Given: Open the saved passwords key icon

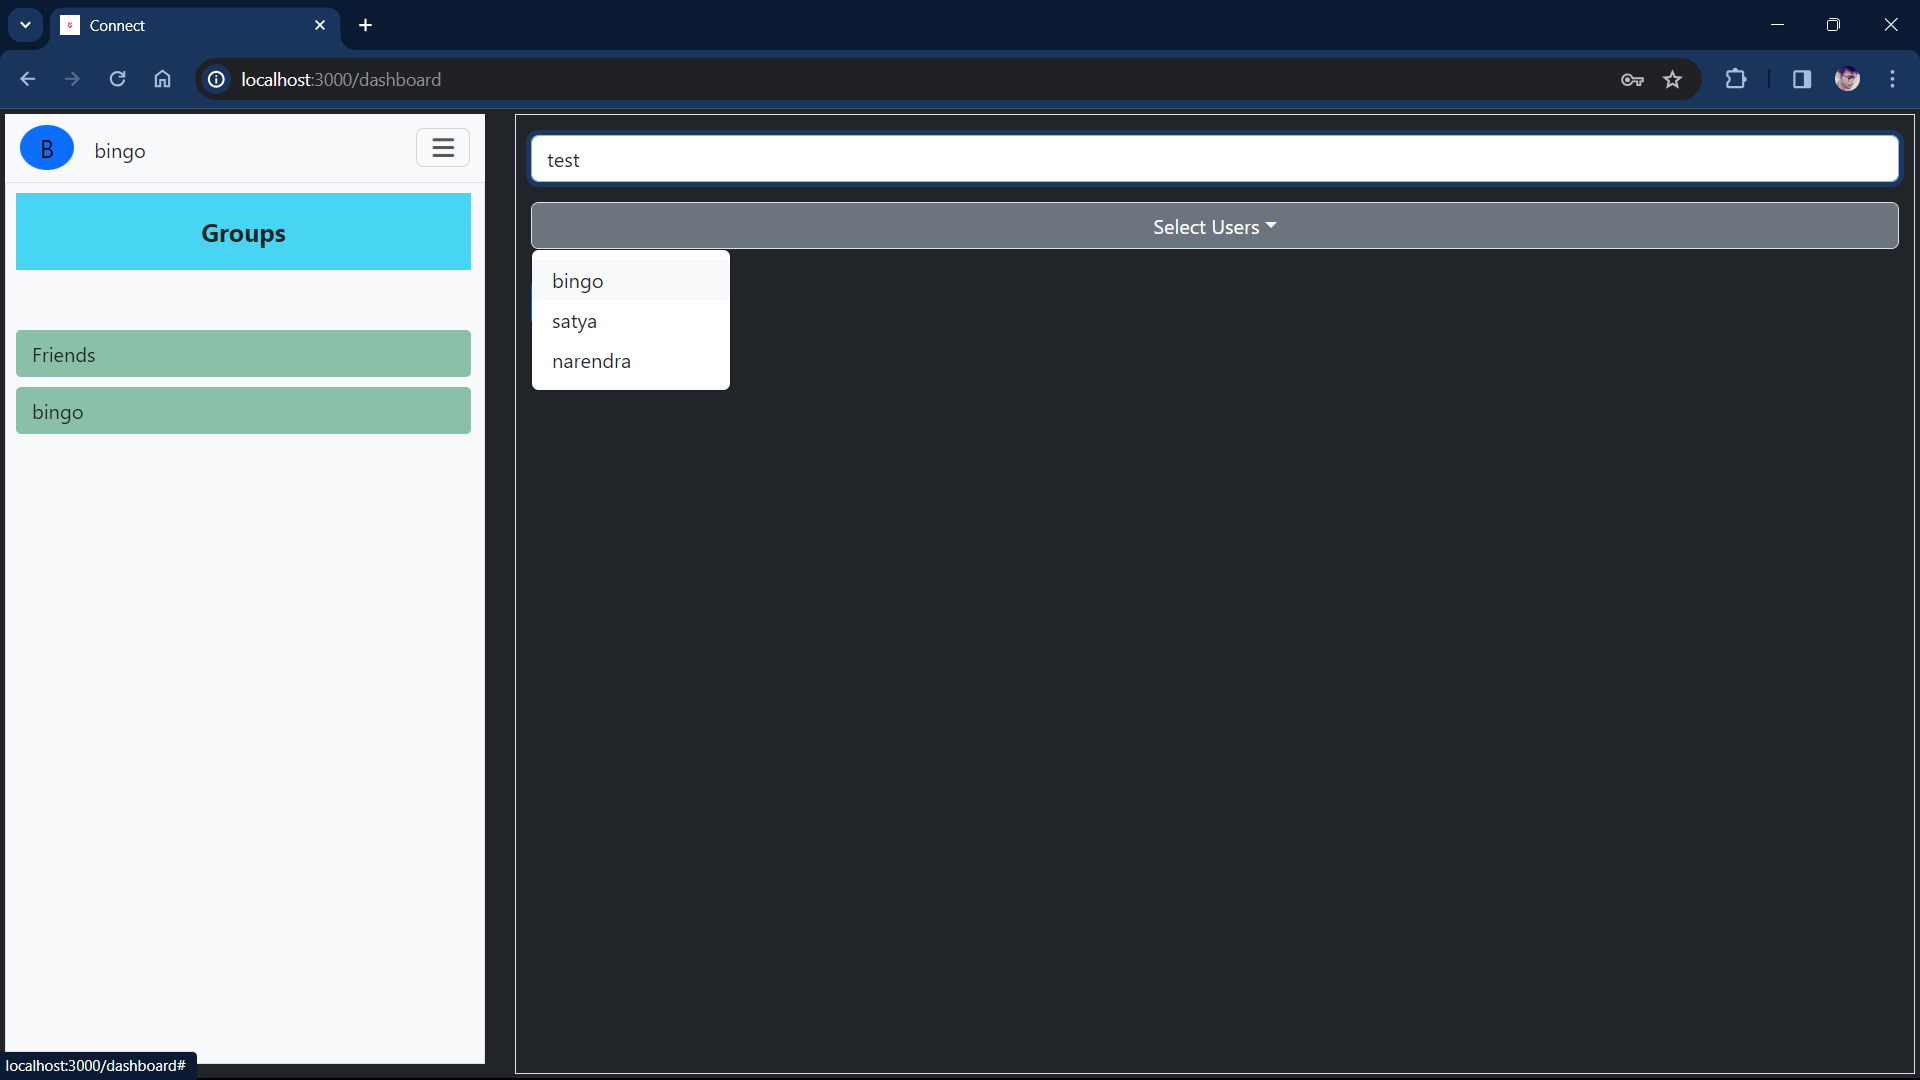Looking at the screenshot, I should 1632,79.
